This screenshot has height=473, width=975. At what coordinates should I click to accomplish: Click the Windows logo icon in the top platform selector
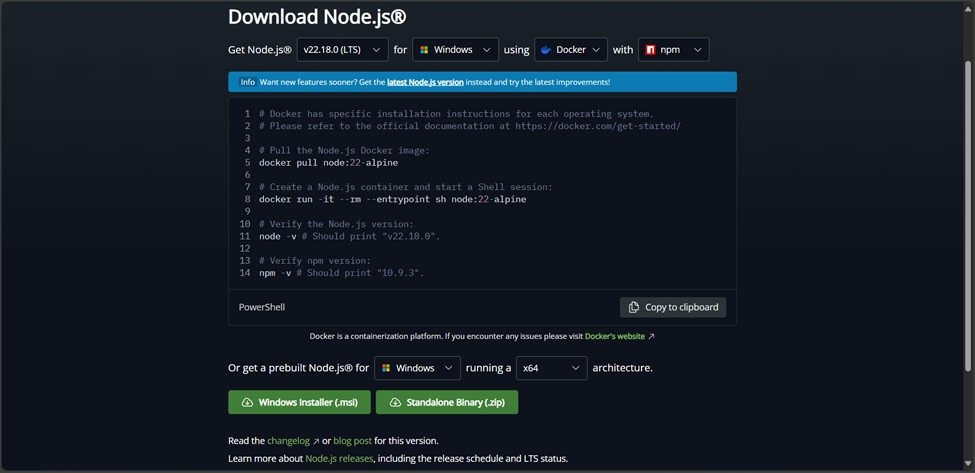423,50
